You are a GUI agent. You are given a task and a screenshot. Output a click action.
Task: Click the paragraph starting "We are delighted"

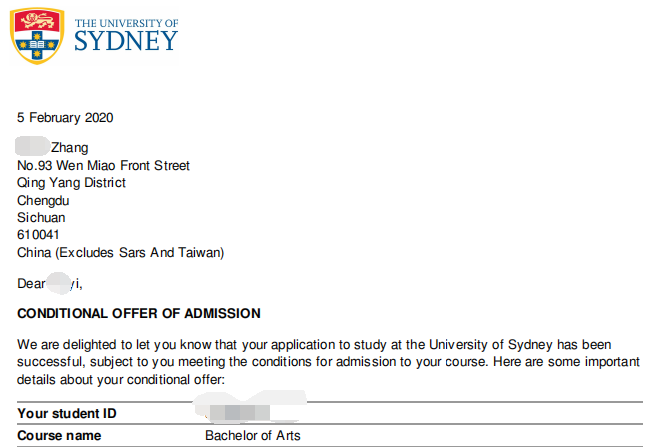click(329, 344)
